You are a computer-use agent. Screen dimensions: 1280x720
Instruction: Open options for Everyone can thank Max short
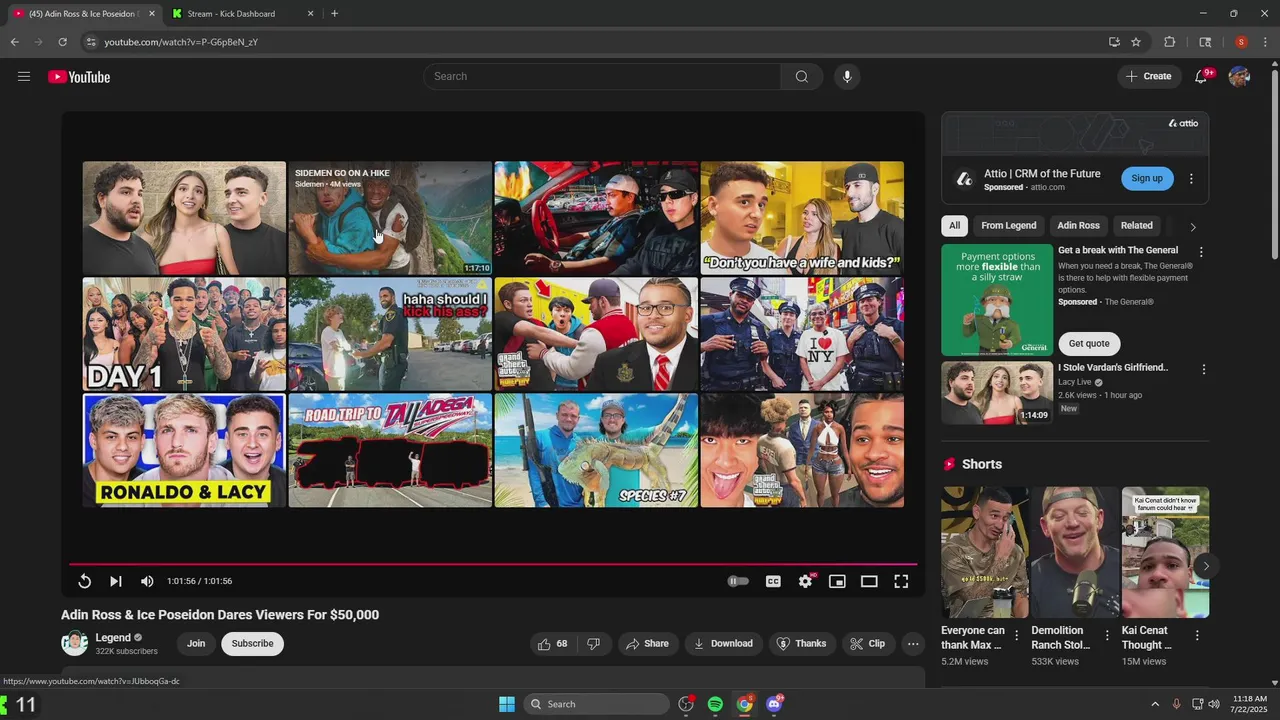pos(1017,636)
